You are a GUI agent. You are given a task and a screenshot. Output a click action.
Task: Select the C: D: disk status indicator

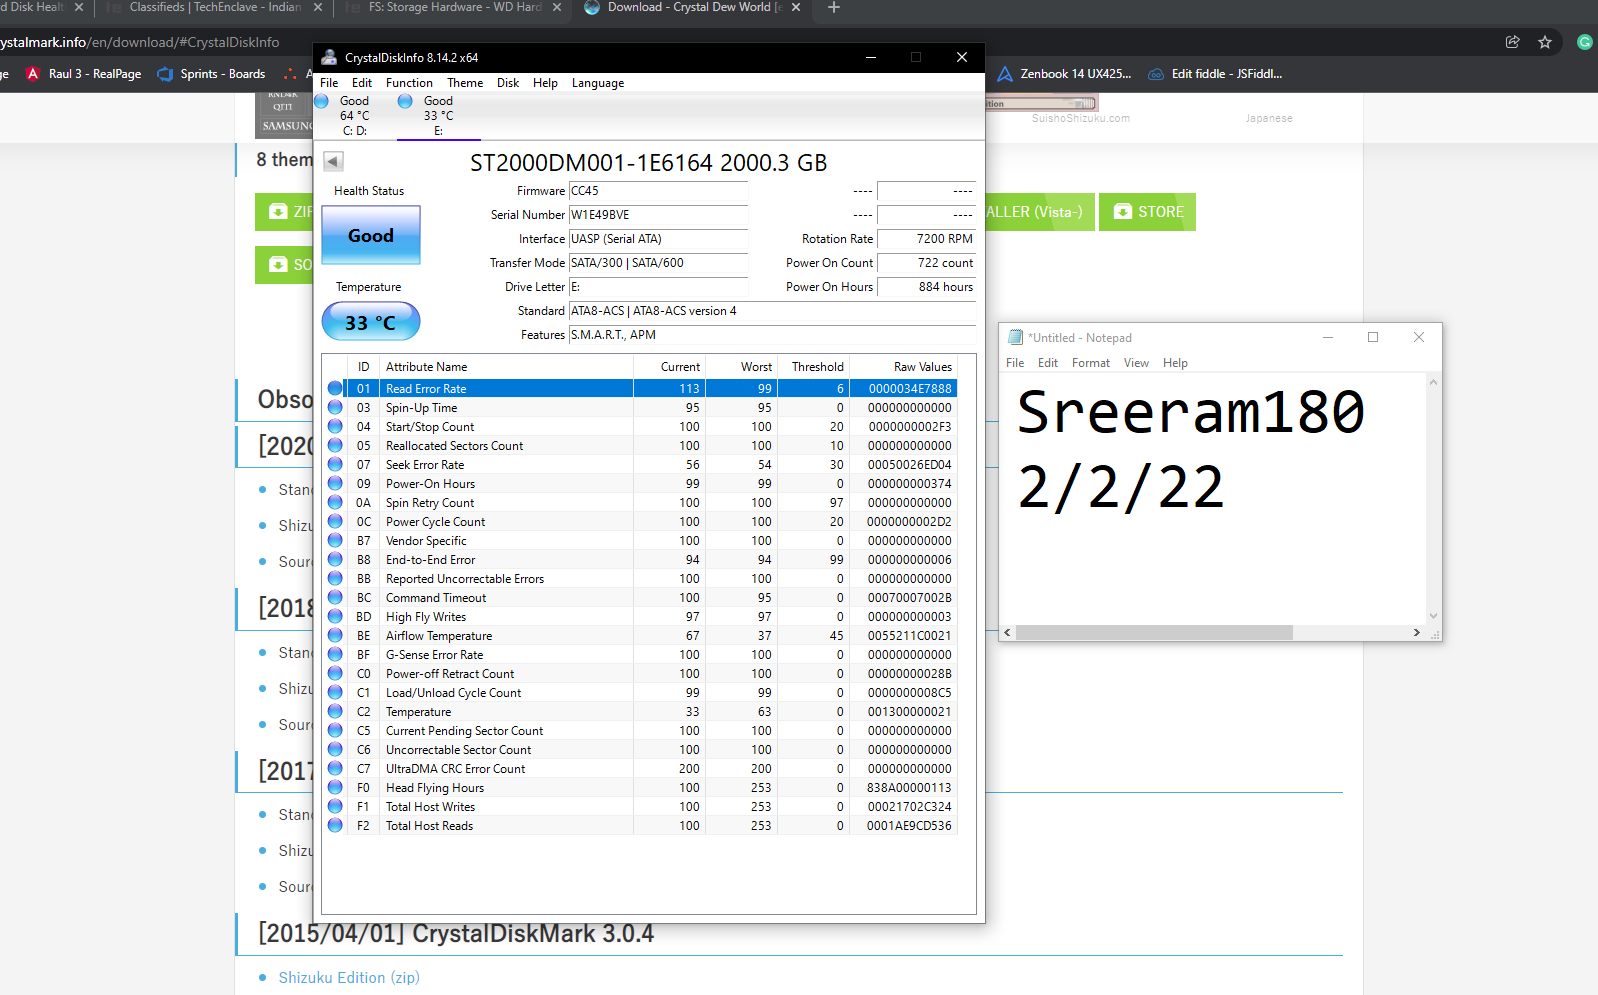tap(355, 116)
